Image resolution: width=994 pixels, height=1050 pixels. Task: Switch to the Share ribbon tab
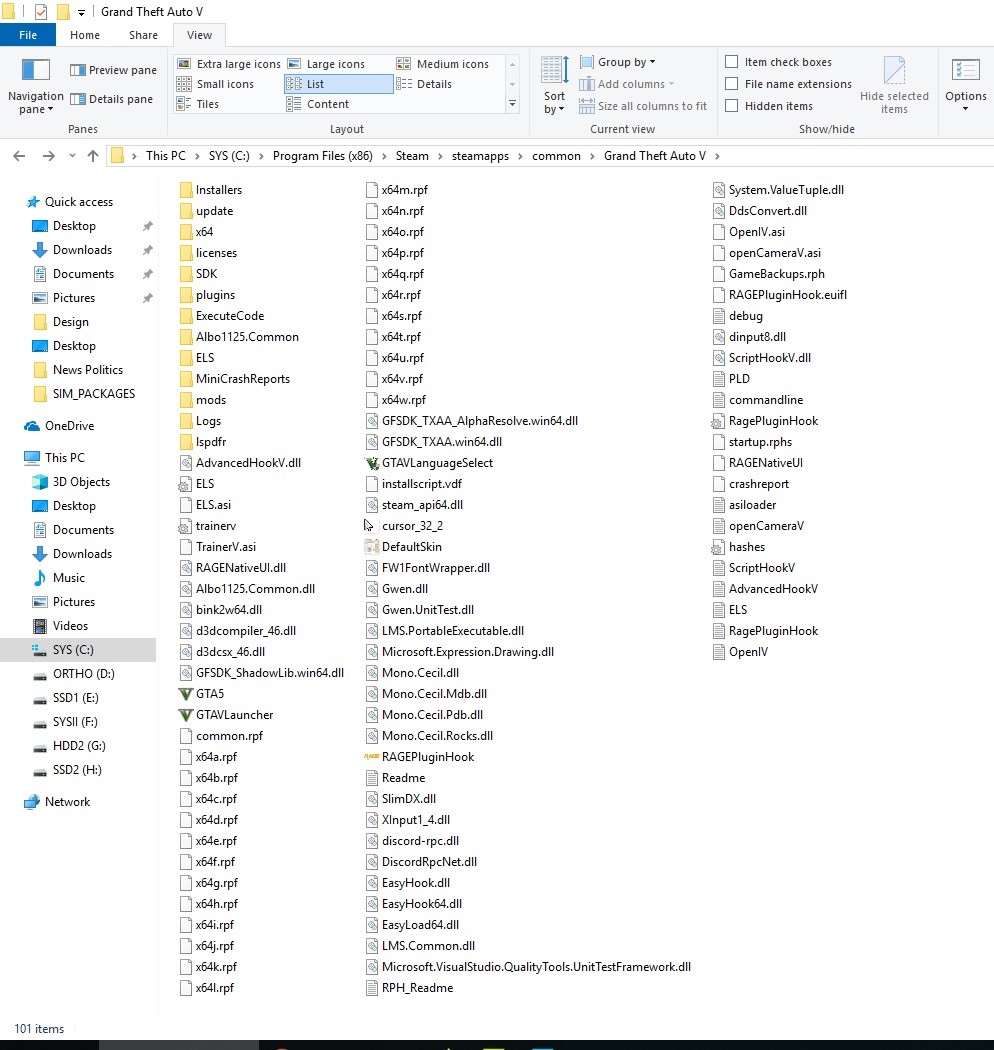[x=143, y=35]
